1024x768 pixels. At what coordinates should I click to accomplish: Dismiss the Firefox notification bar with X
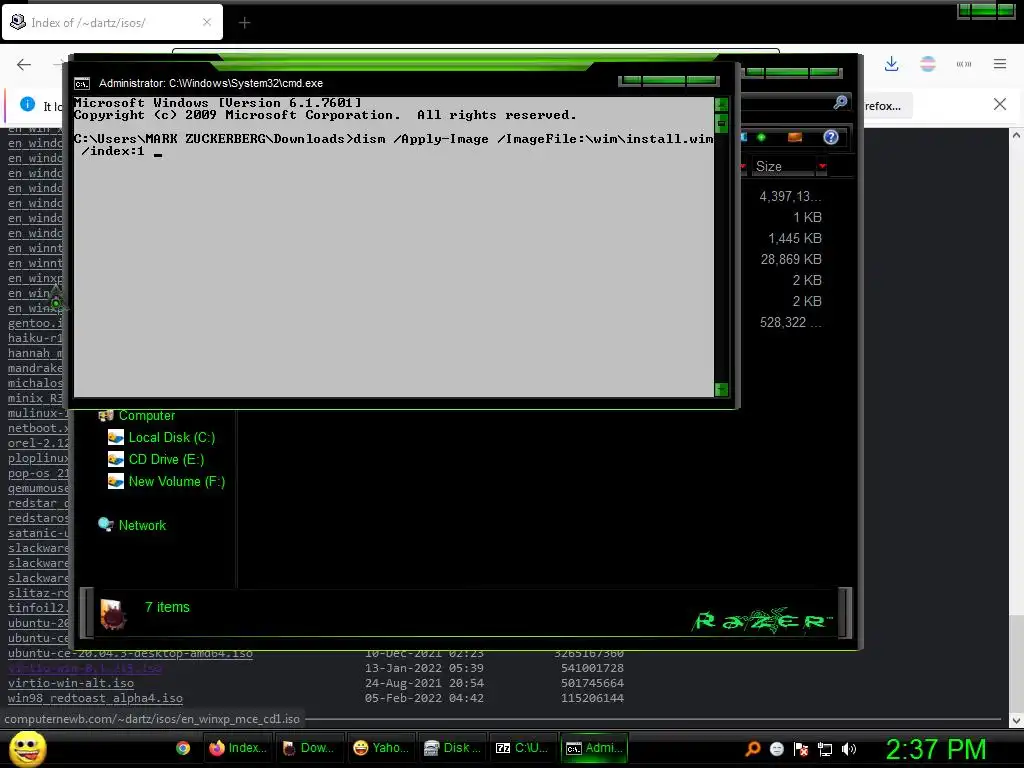pyautogui.click(x=1000, y=104)
